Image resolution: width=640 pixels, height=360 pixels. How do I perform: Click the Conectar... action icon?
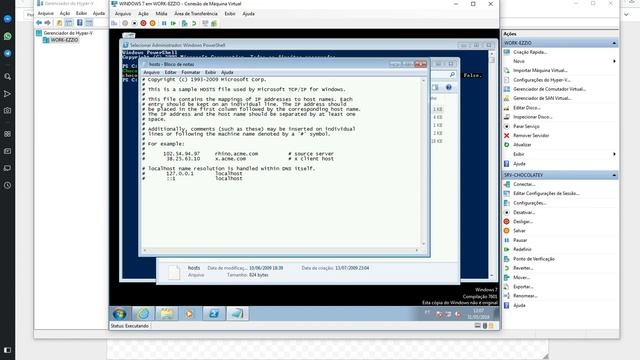pyautogui.click(x=507, y=184)
